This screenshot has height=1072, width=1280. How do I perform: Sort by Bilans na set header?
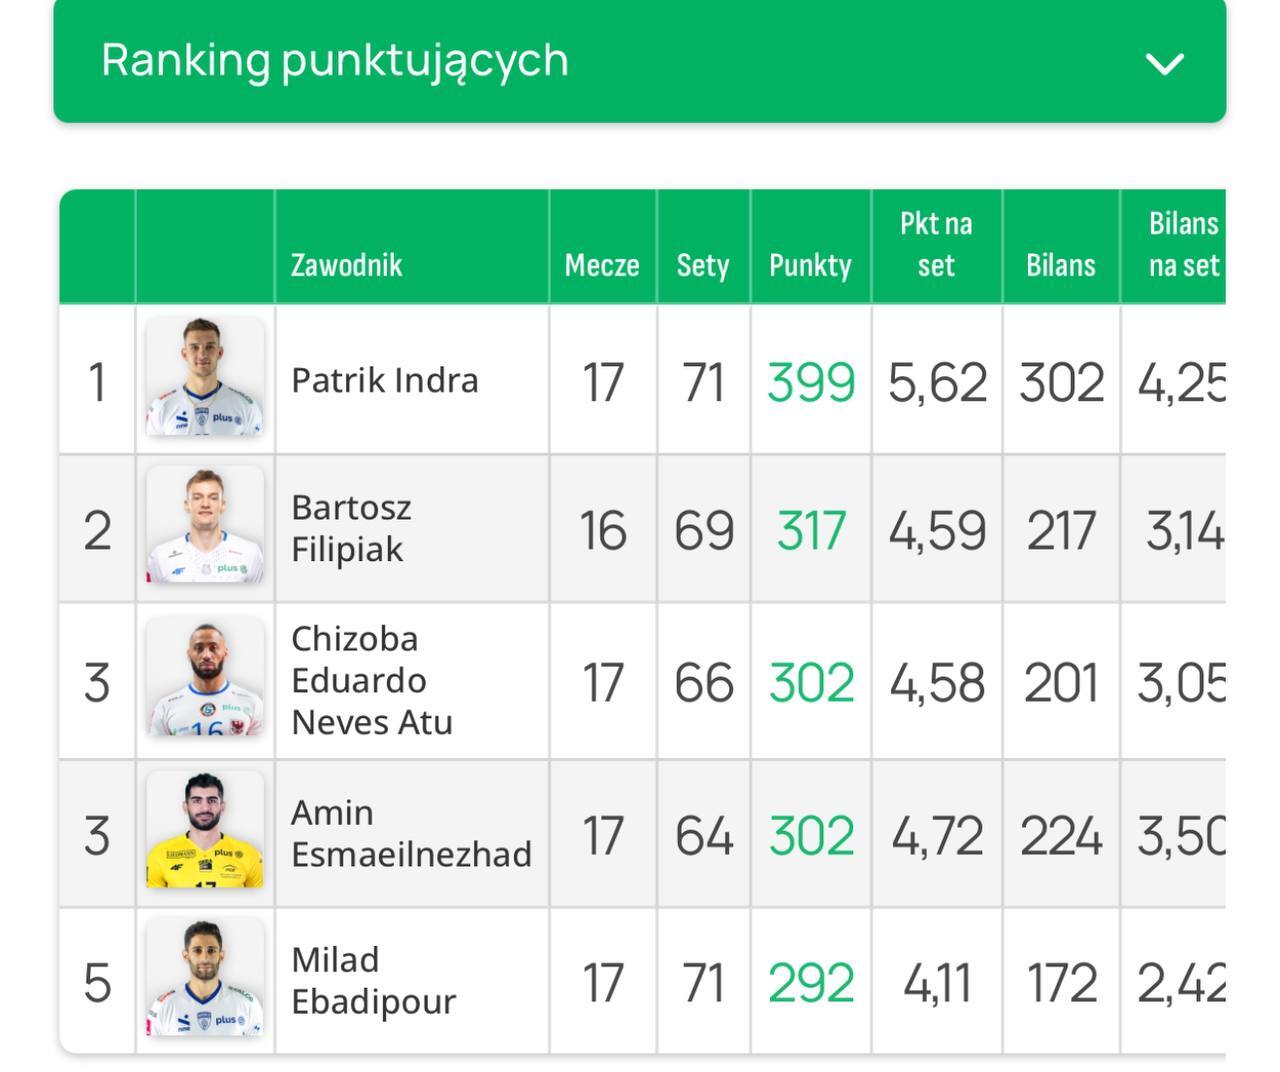pyautogui.click(x=1184, y=244)
